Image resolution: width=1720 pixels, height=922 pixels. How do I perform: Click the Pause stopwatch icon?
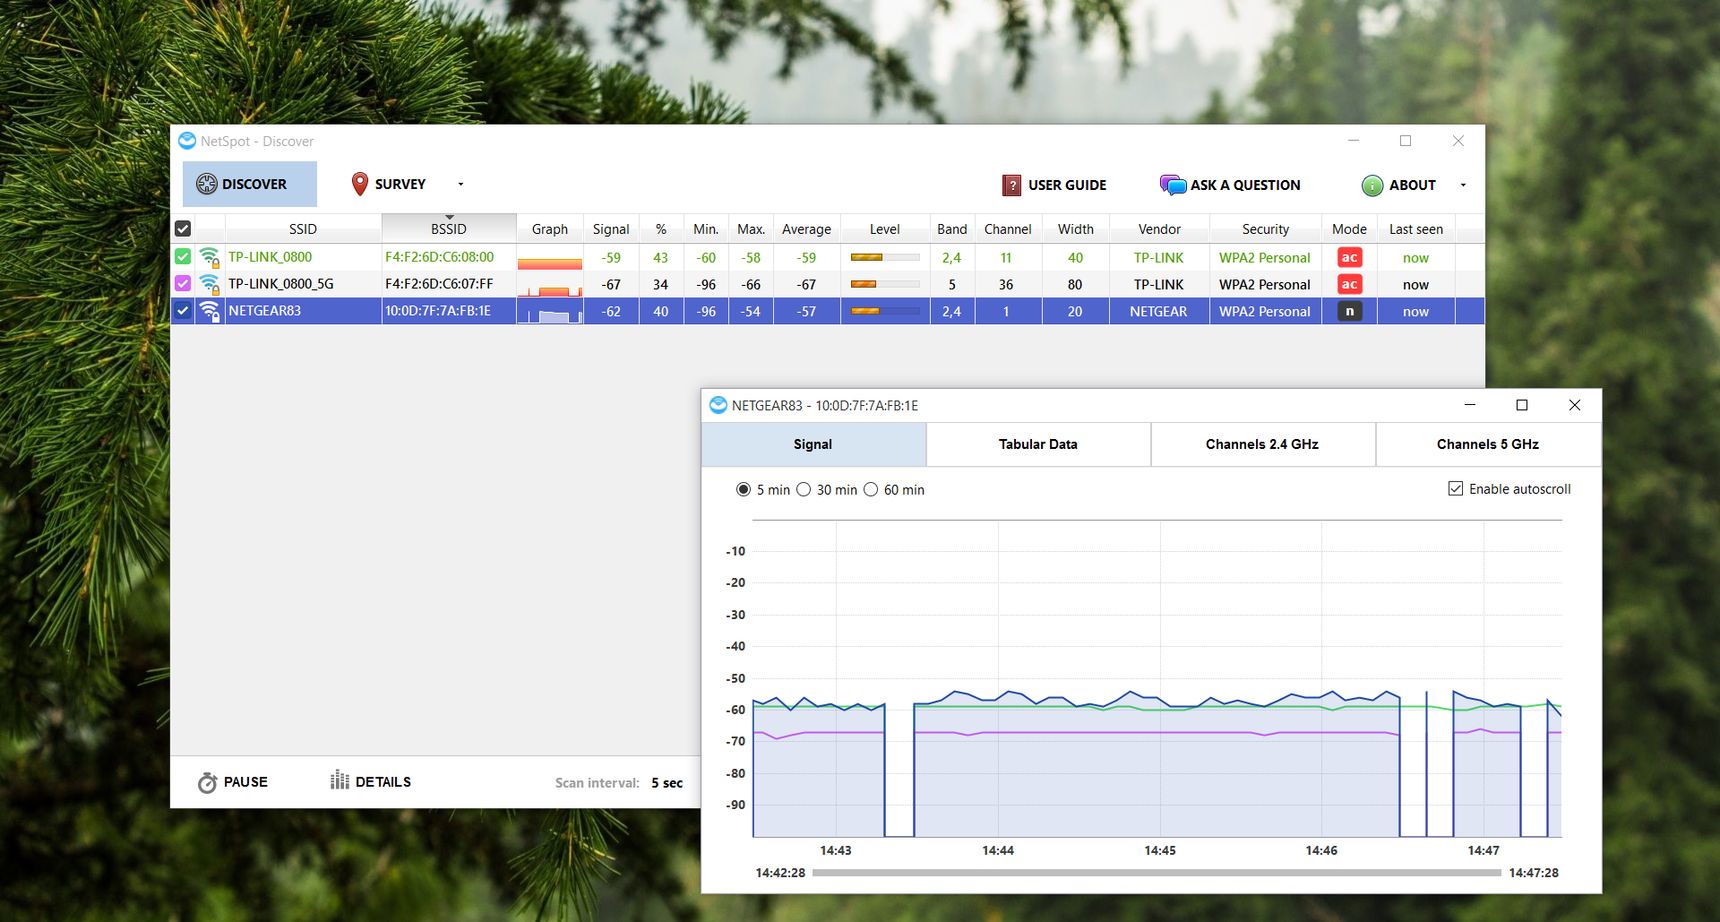[207, 782]
